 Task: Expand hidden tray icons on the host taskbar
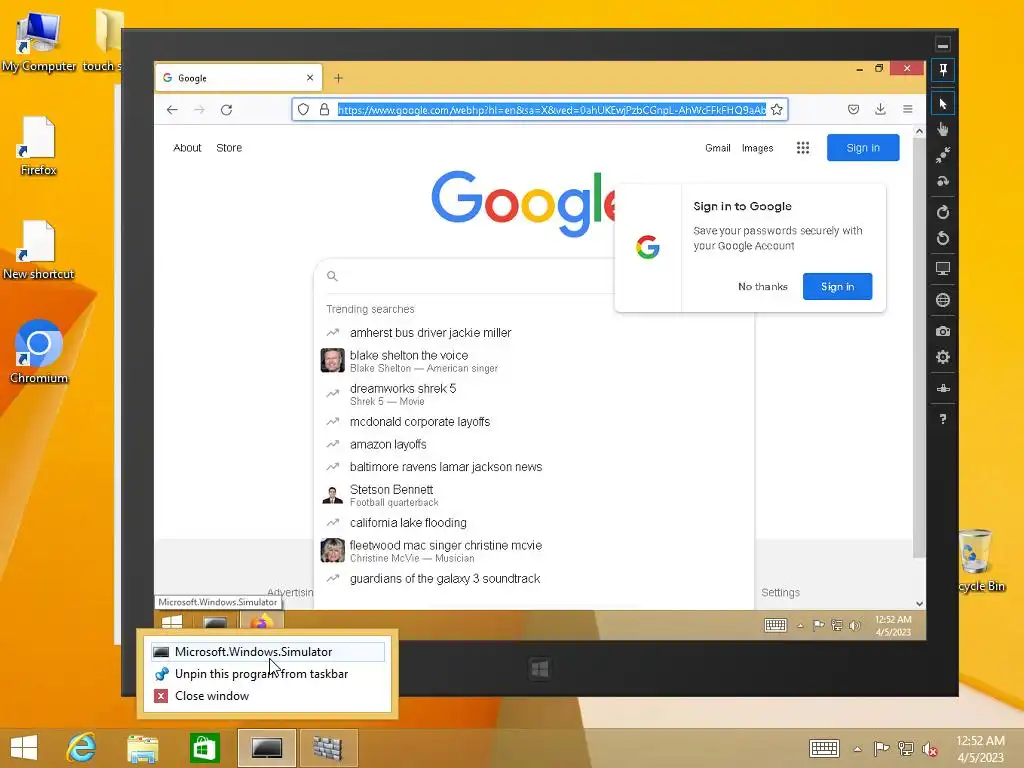coord(857,749)
